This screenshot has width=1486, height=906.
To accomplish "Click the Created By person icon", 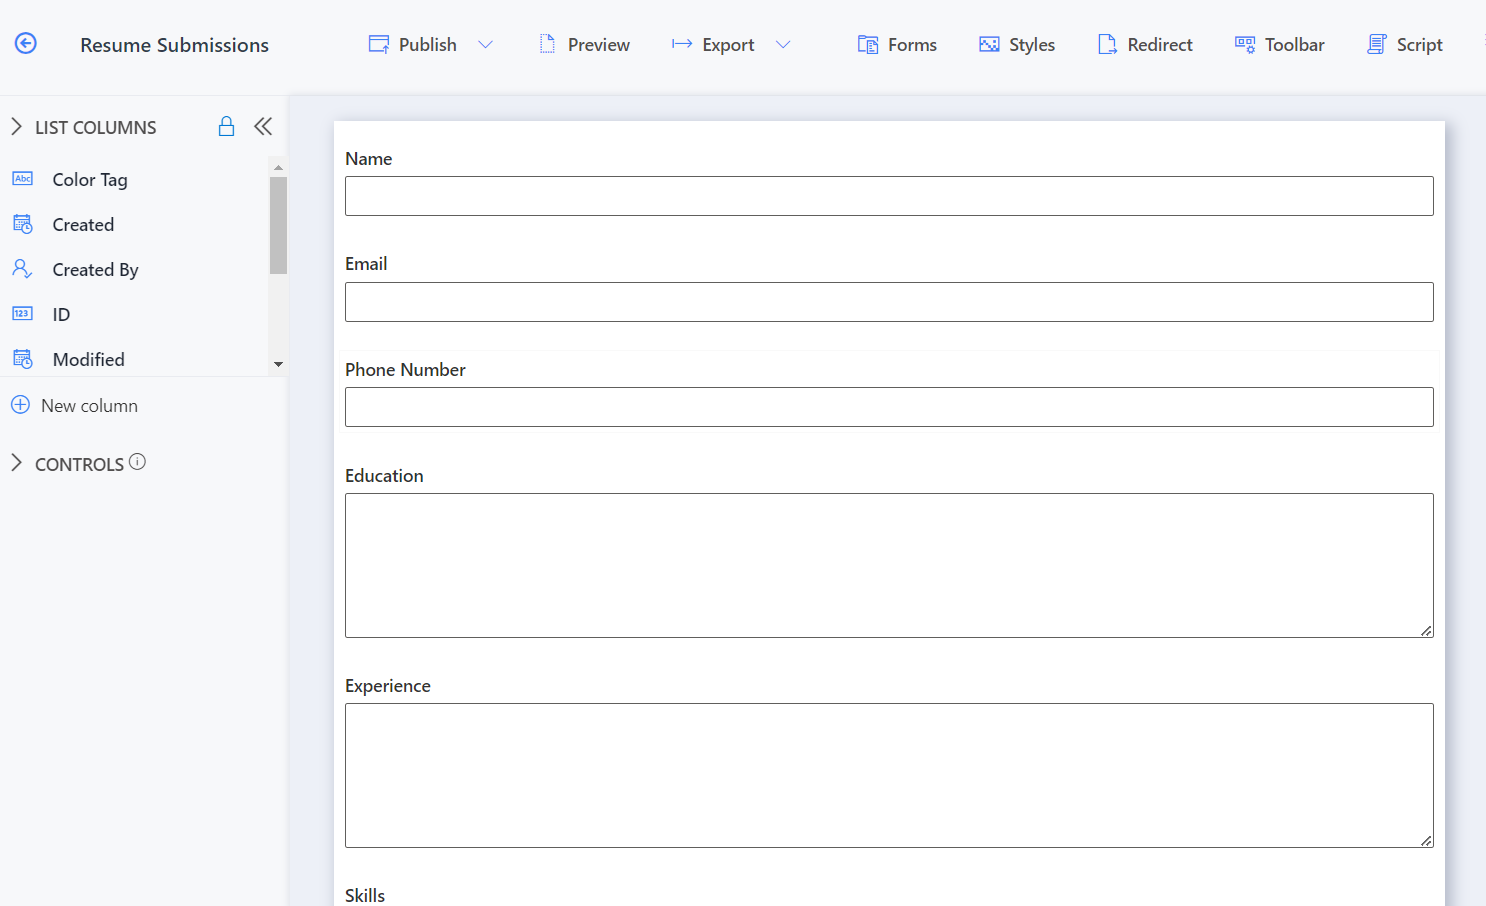I will pos(22,268).
